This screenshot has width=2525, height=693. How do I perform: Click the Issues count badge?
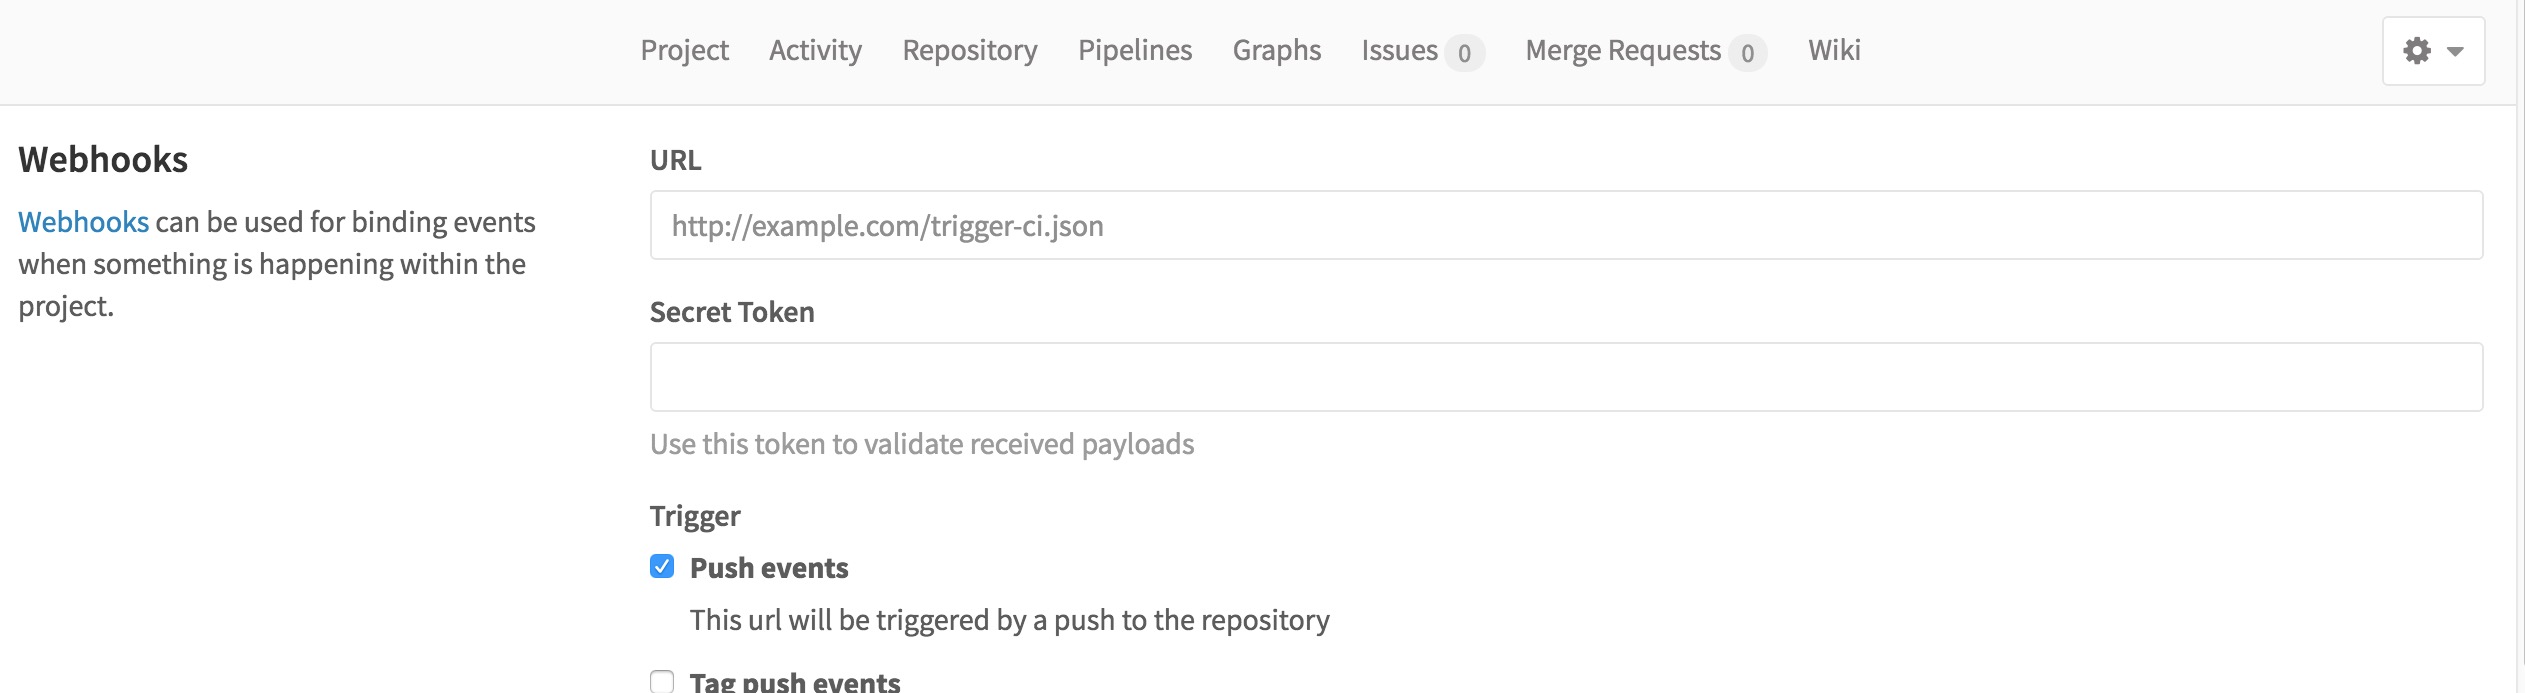pos(1464,53)
